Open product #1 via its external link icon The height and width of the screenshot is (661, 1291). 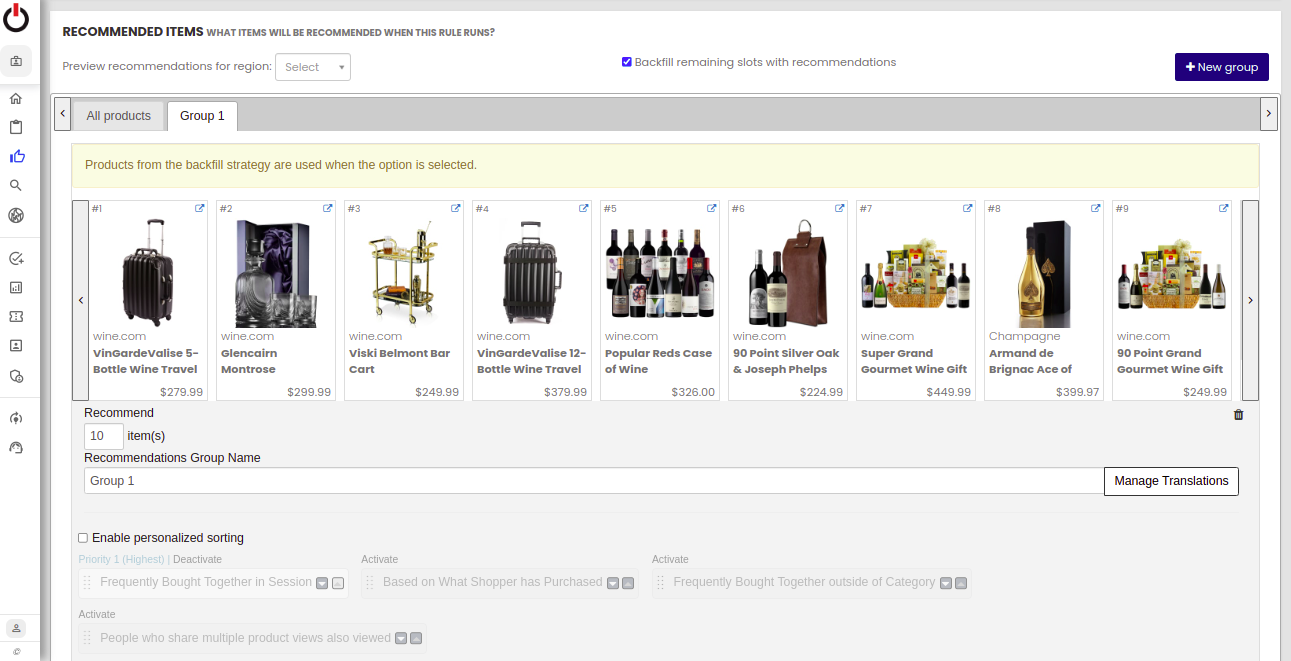[199, 208]
